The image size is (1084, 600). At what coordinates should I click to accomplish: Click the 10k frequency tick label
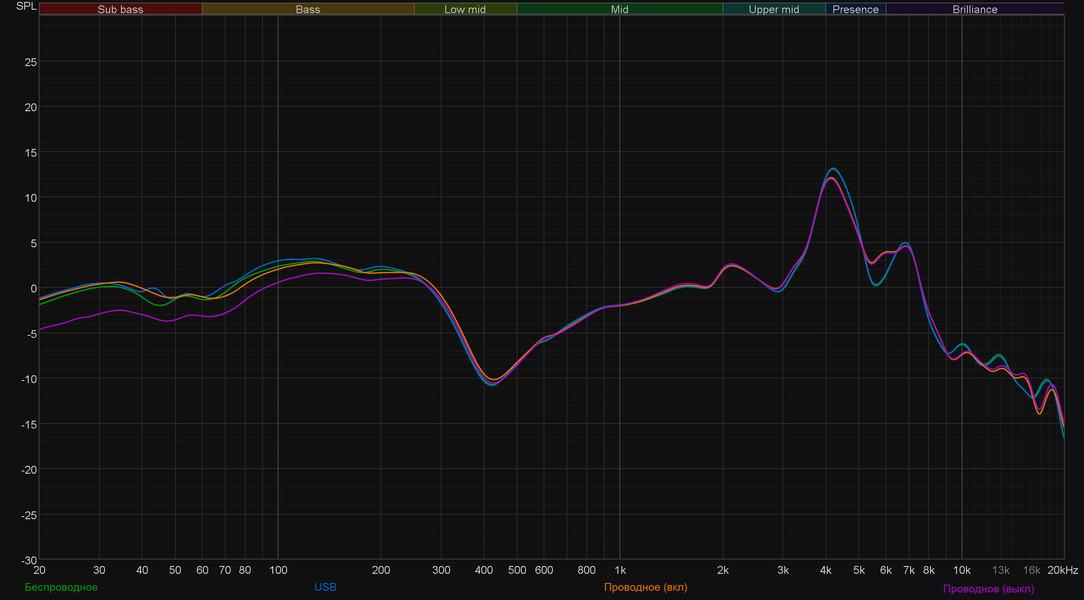coord(962,570)
